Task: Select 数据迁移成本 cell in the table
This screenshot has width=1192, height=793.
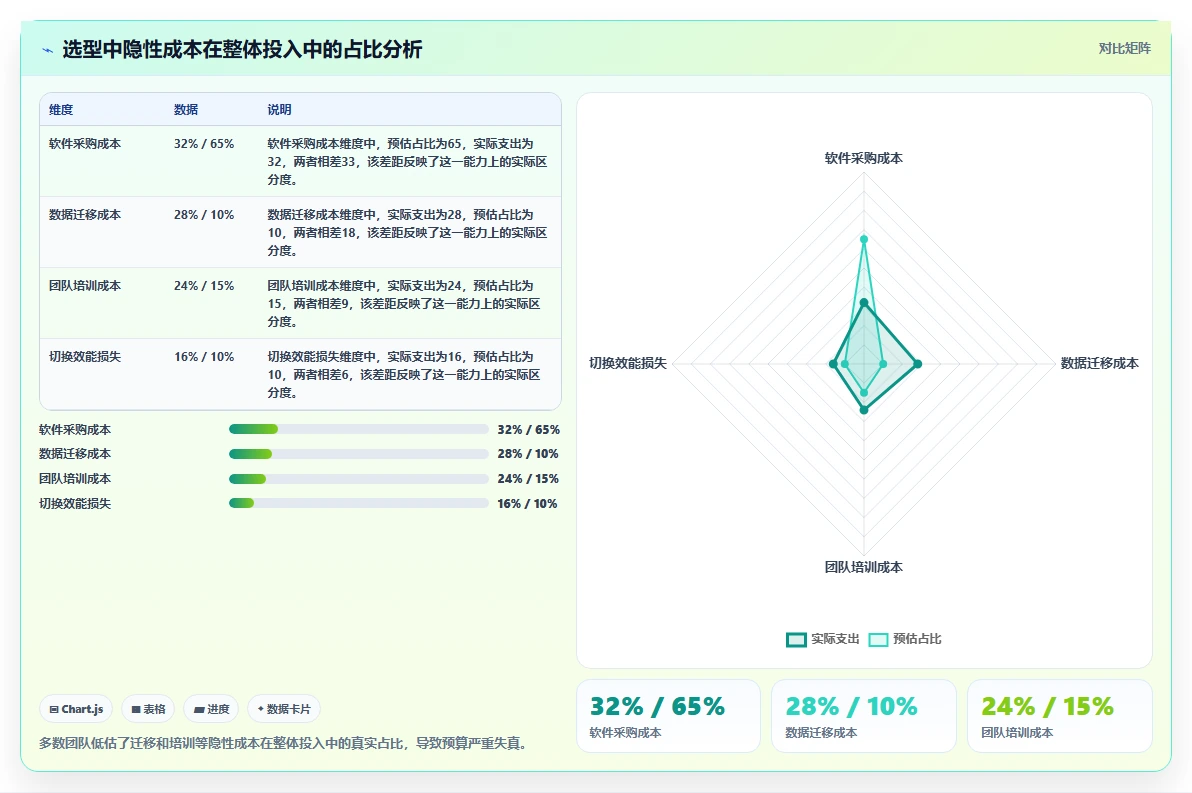Action: (x=84, y=215)
